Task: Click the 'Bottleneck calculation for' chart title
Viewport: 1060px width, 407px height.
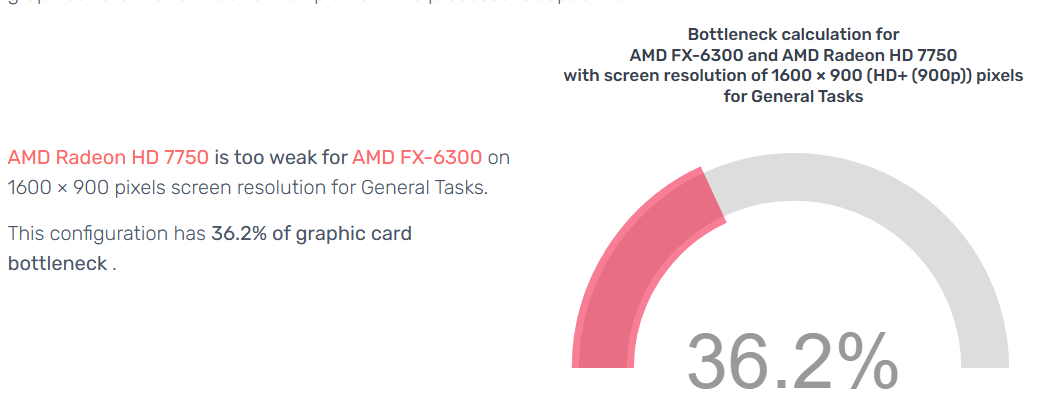Action: pos(793,34)
